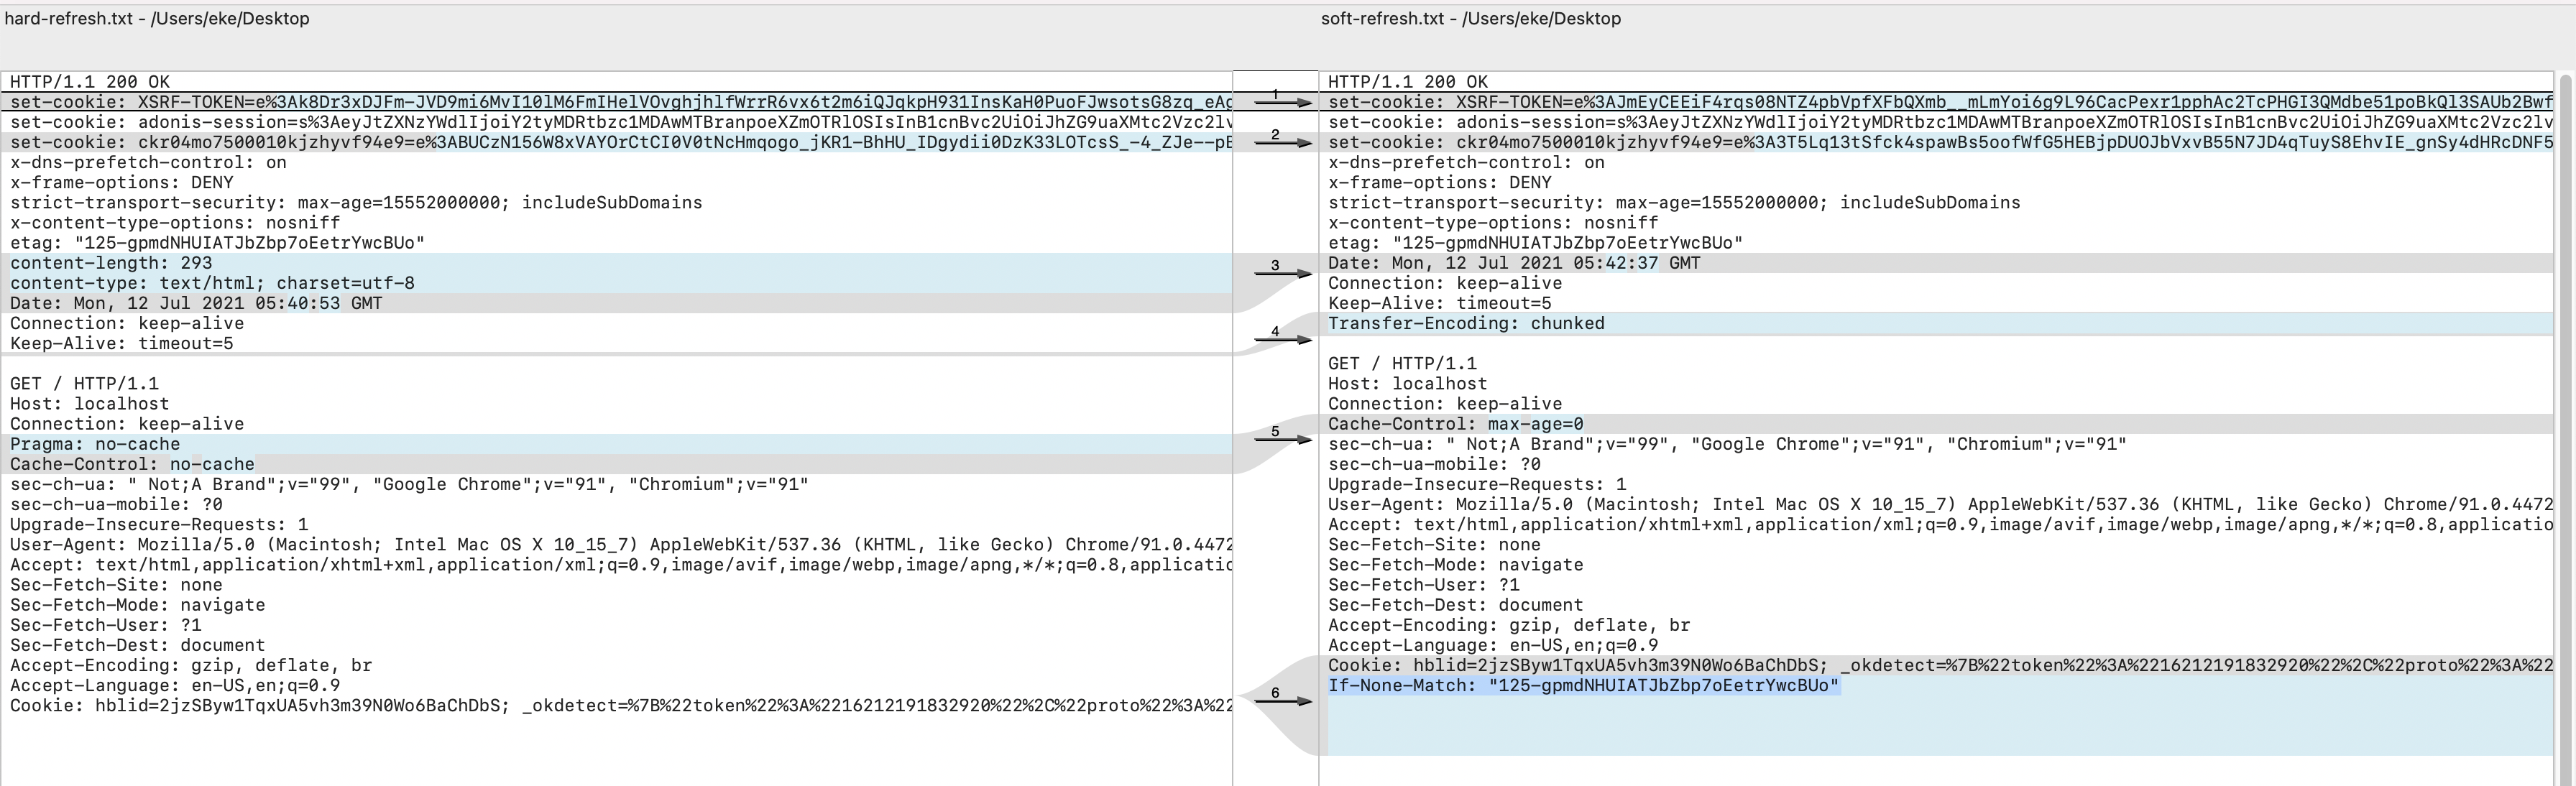
Task: Click the etag line in the left pane
Action: point(217,242)
